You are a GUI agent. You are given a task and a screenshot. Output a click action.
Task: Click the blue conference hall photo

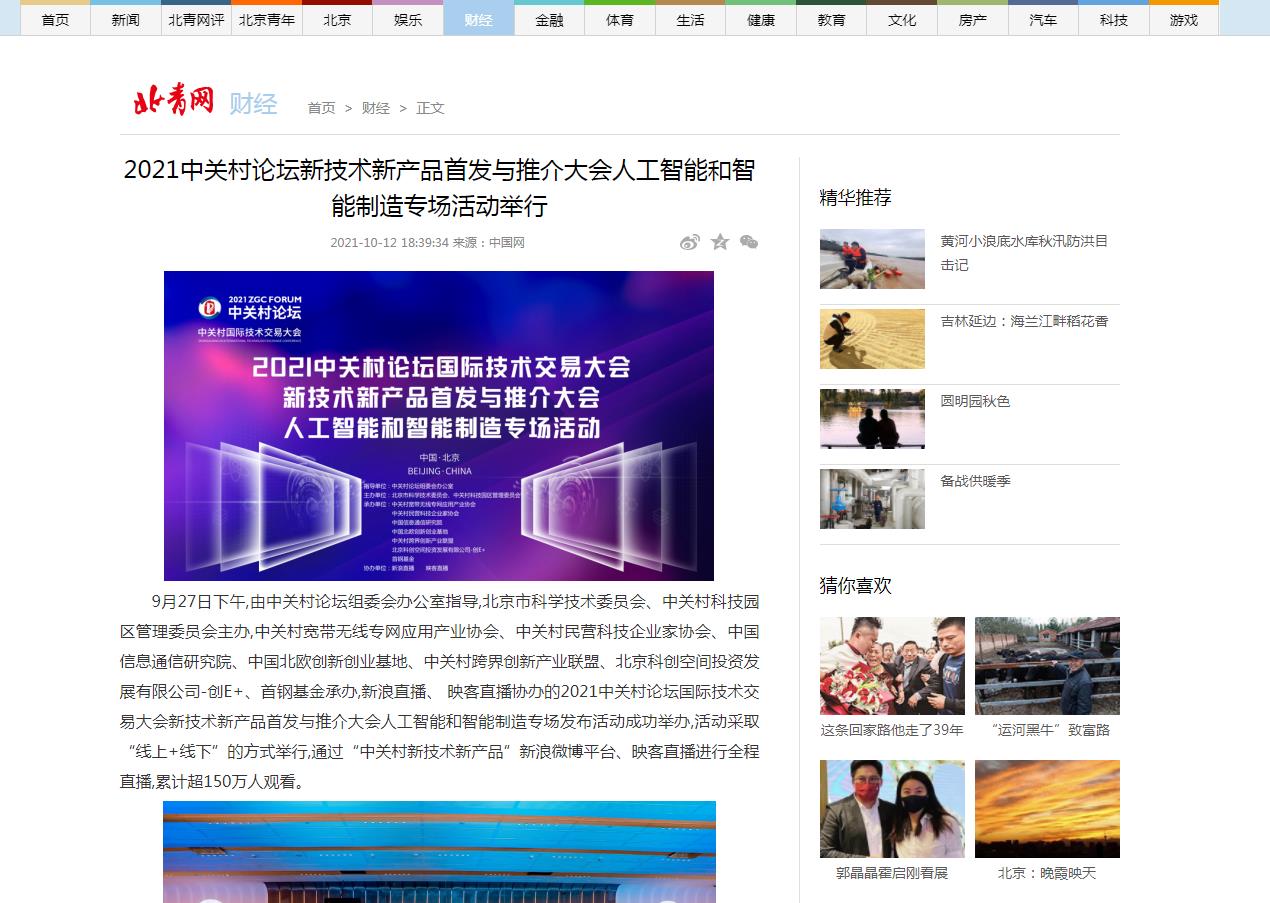(439, 852)
